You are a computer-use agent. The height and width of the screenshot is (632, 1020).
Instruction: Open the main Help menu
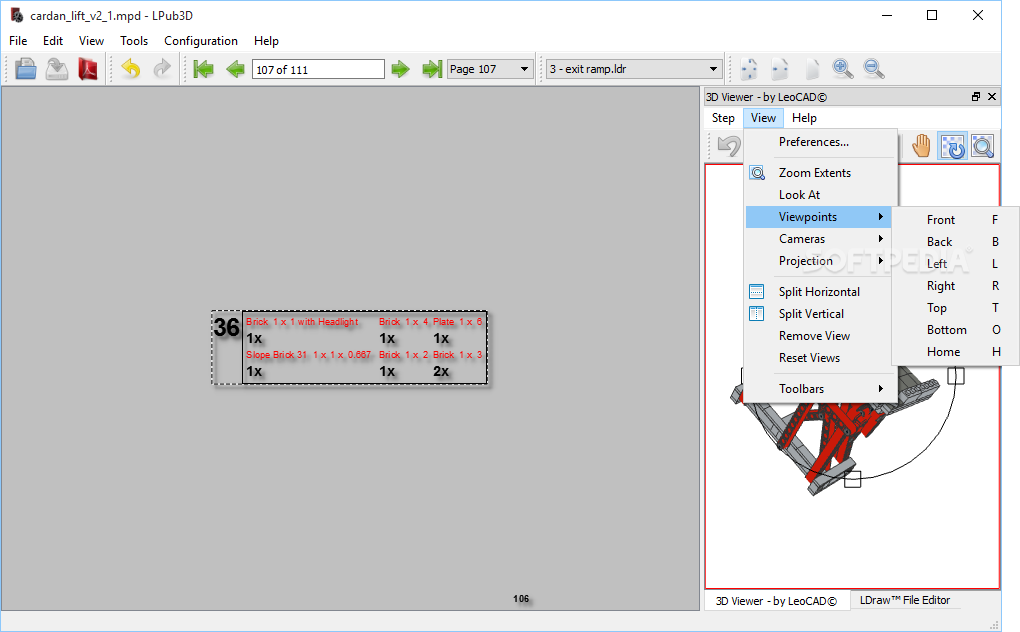(266, 40)
